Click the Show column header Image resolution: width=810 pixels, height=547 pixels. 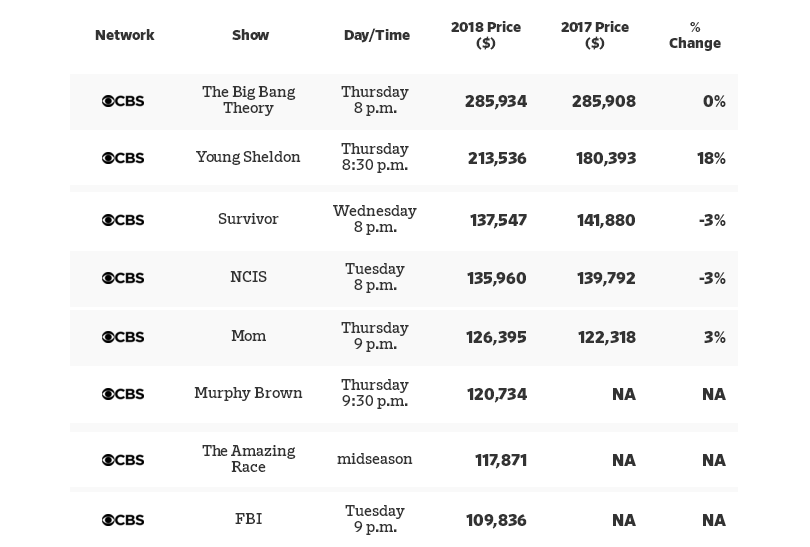click(250, 35)
